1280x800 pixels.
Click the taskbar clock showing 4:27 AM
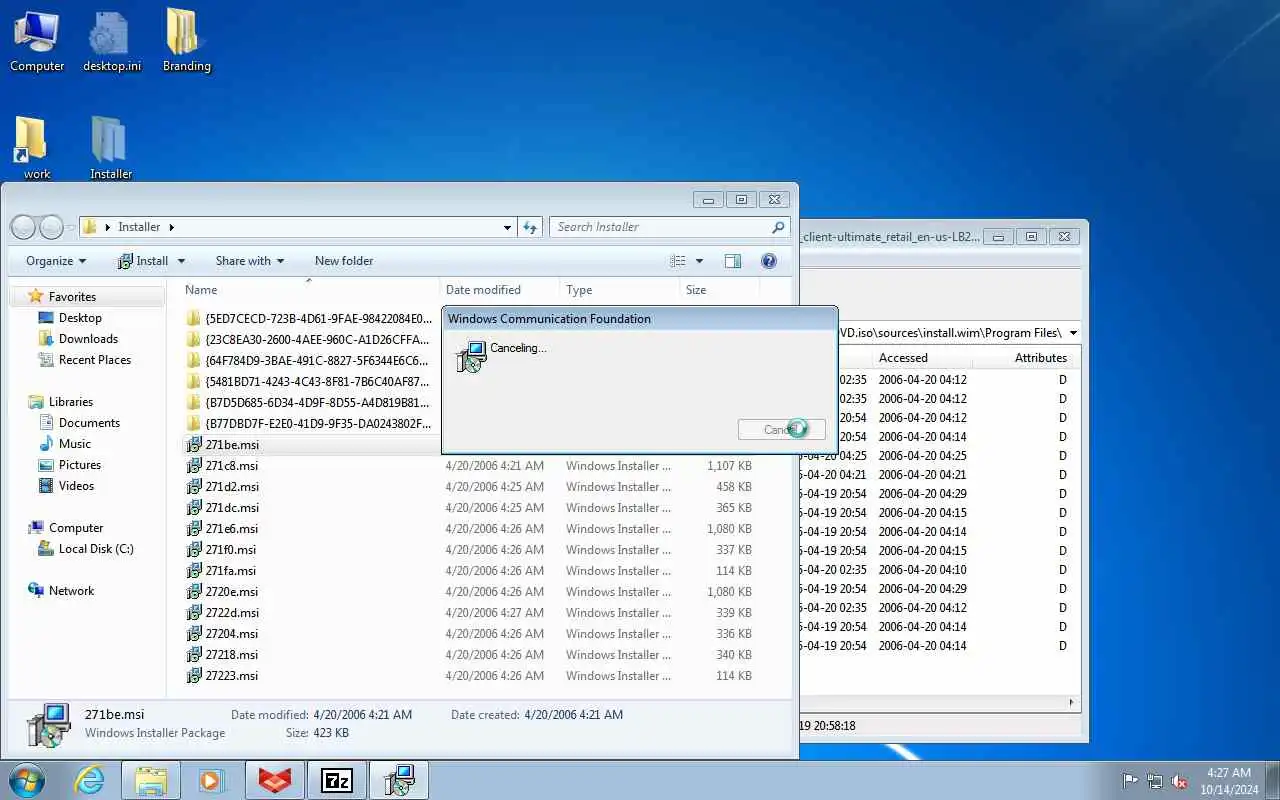coord(1229,781)
